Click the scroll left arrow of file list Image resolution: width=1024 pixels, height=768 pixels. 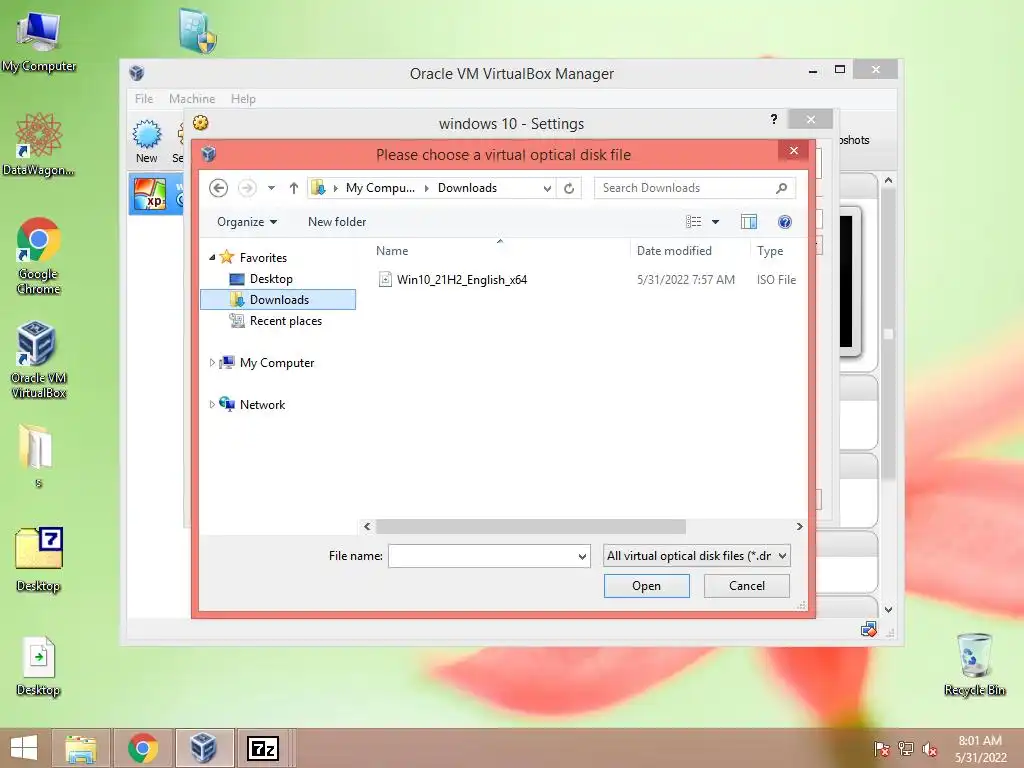pyautogui.click(x=367, y=526)
